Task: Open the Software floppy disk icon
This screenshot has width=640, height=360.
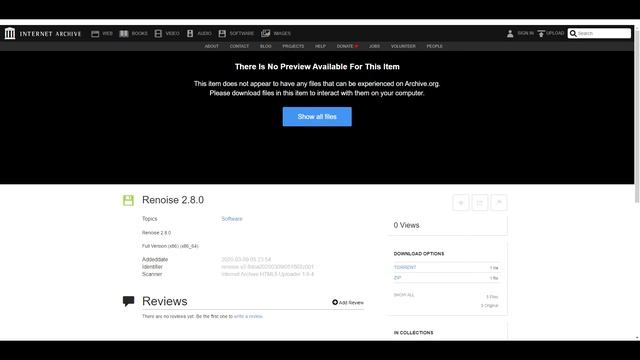Action: point(222,33)
